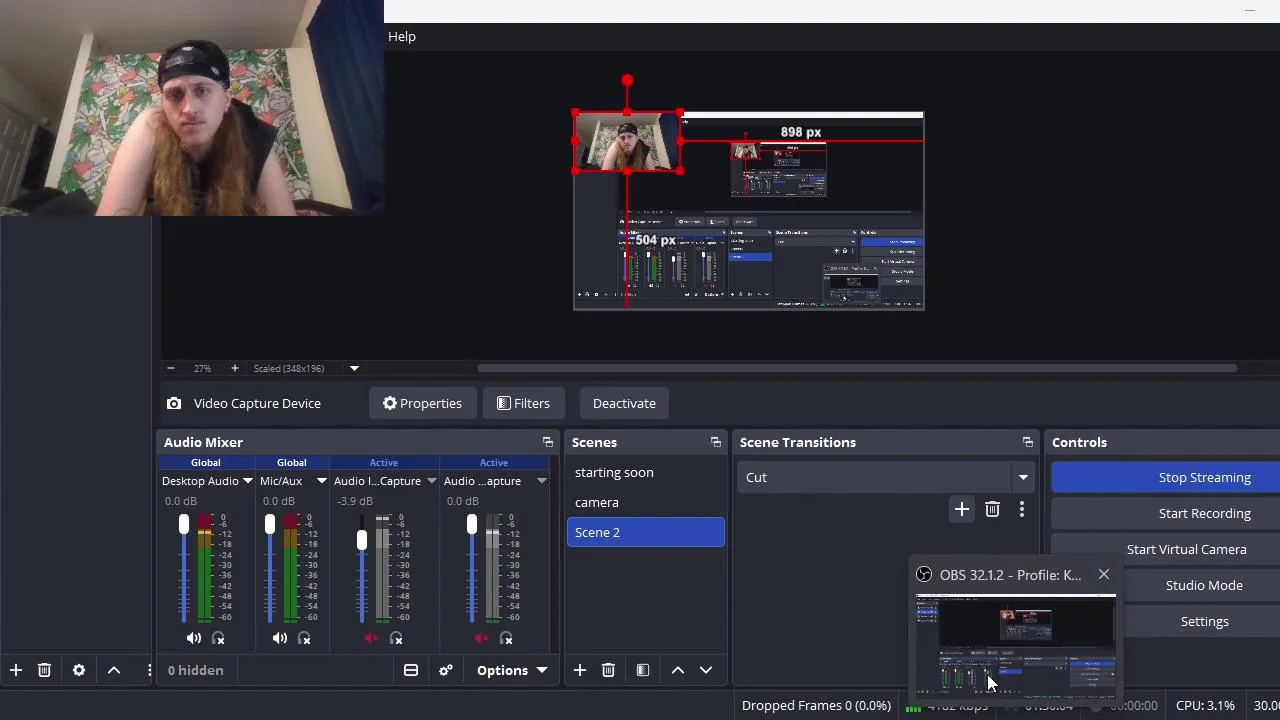The height and width of the screenshot is (720, 1280).
Task: Add a new source with the plus icon
Action: [x=16, y=670]
